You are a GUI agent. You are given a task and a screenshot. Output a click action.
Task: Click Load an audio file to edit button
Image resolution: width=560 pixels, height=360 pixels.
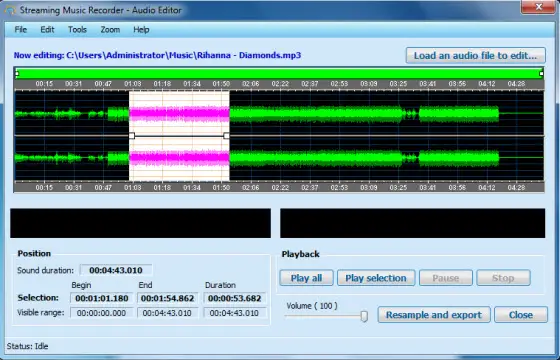(475, 55)
